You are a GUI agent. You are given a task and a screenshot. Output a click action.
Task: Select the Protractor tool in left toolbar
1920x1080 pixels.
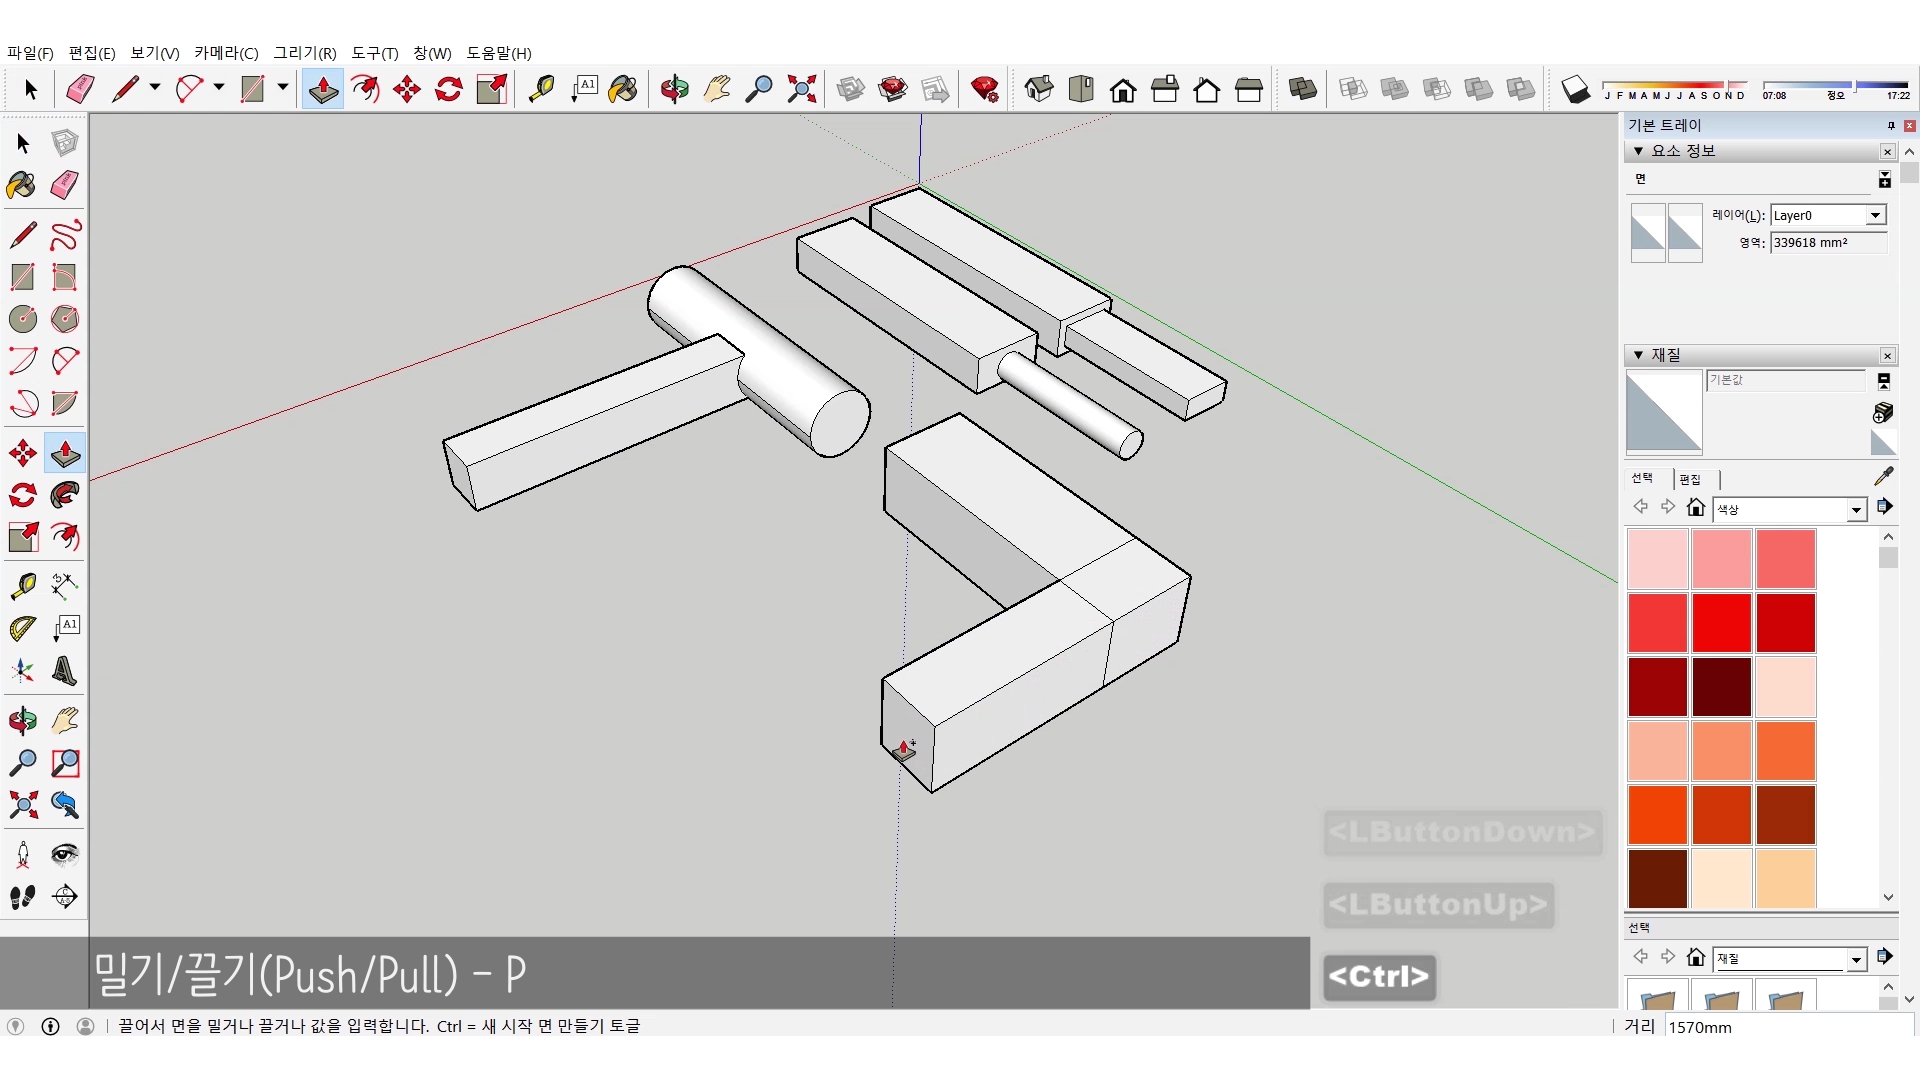(23, 629)
